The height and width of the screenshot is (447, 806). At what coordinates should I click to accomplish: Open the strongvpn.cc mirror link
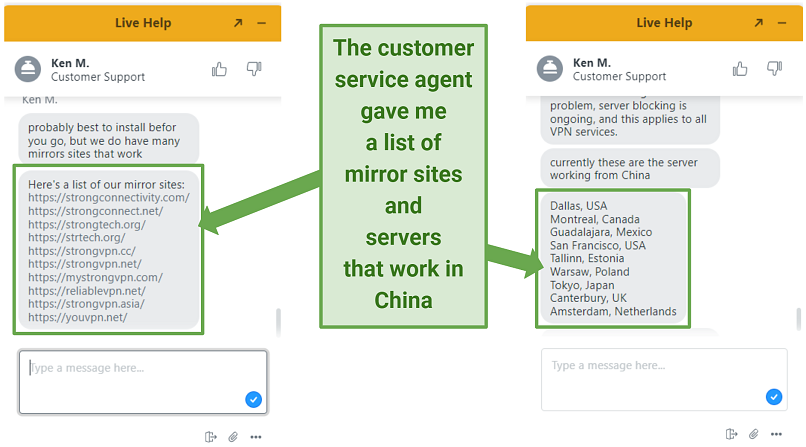click(82, 251)
